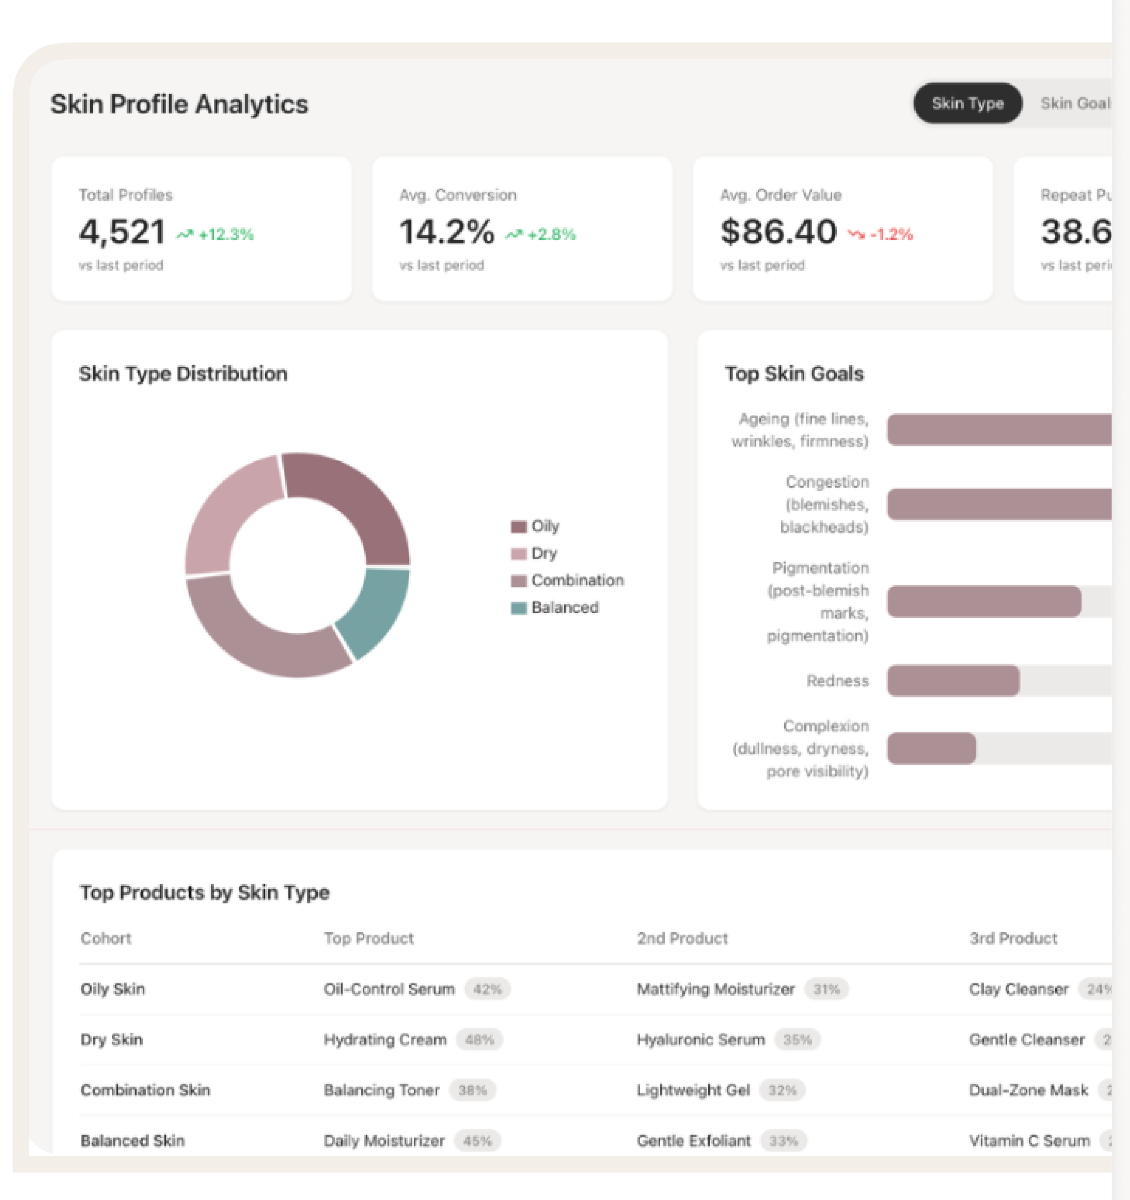
Task: Click the 2nd Product column header
Action: [x=683, y=938]
